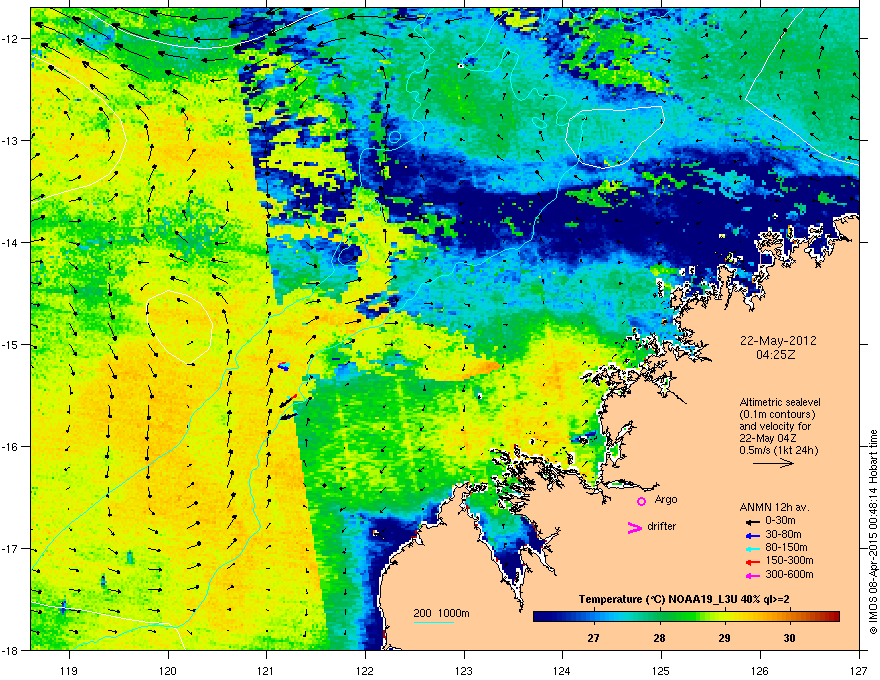Click the dark red end of temperature colorbar
The height and width of the screenshot is (680, 880).
834,616
